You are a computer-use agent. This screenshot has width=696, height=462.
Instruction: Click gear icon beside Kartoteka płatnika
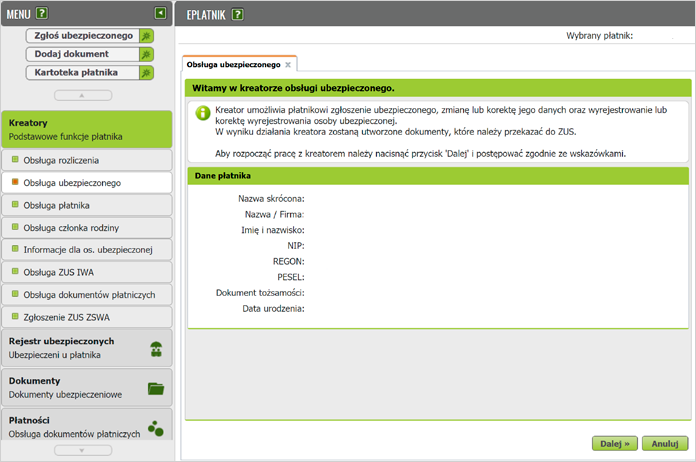click(146, 73)
